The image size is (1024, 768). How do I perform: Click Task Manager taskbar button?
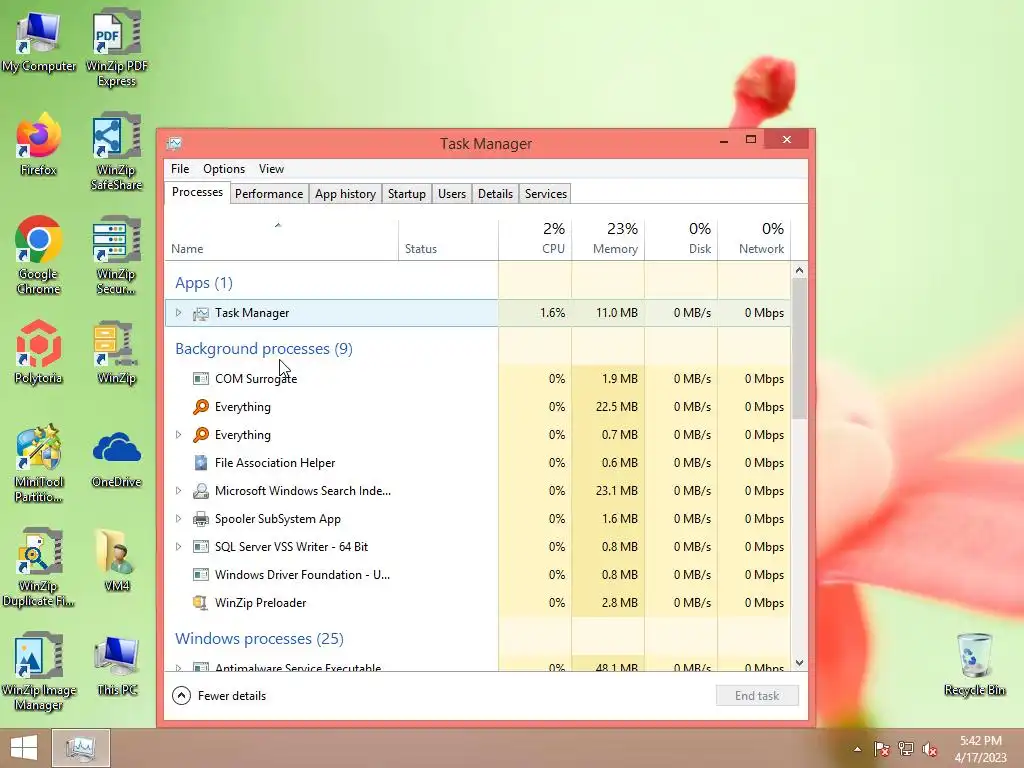[x=81, y=748]
